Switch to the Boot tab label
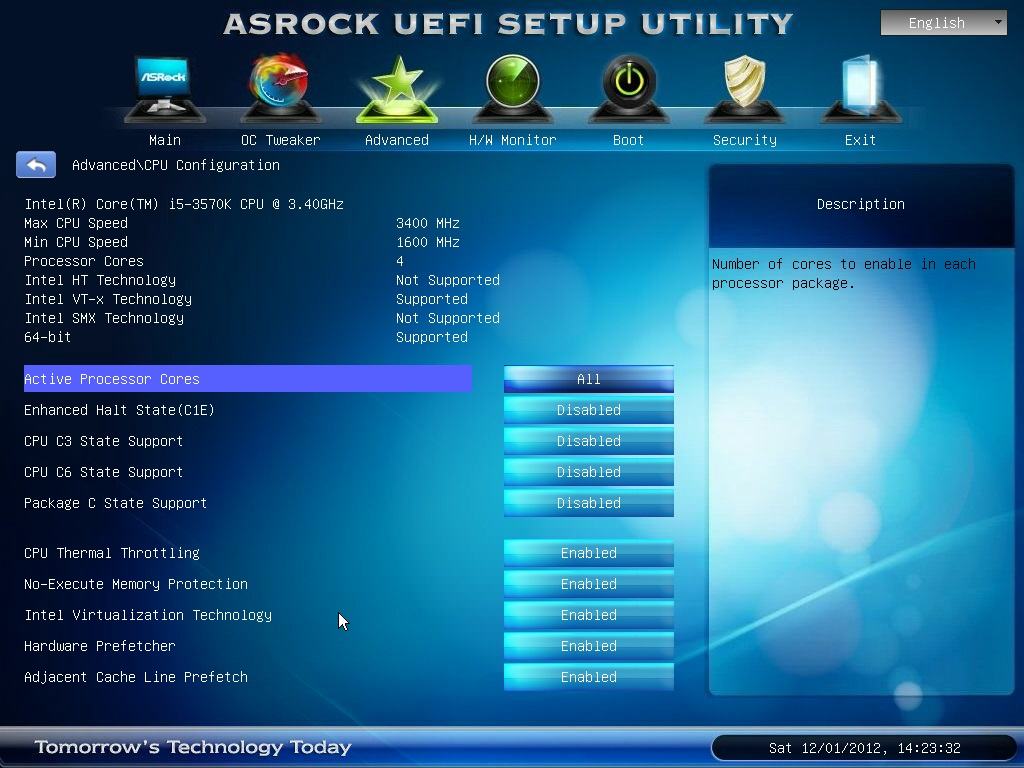Viewport: 1024px width, 768px height. click(x=628, y=140)
